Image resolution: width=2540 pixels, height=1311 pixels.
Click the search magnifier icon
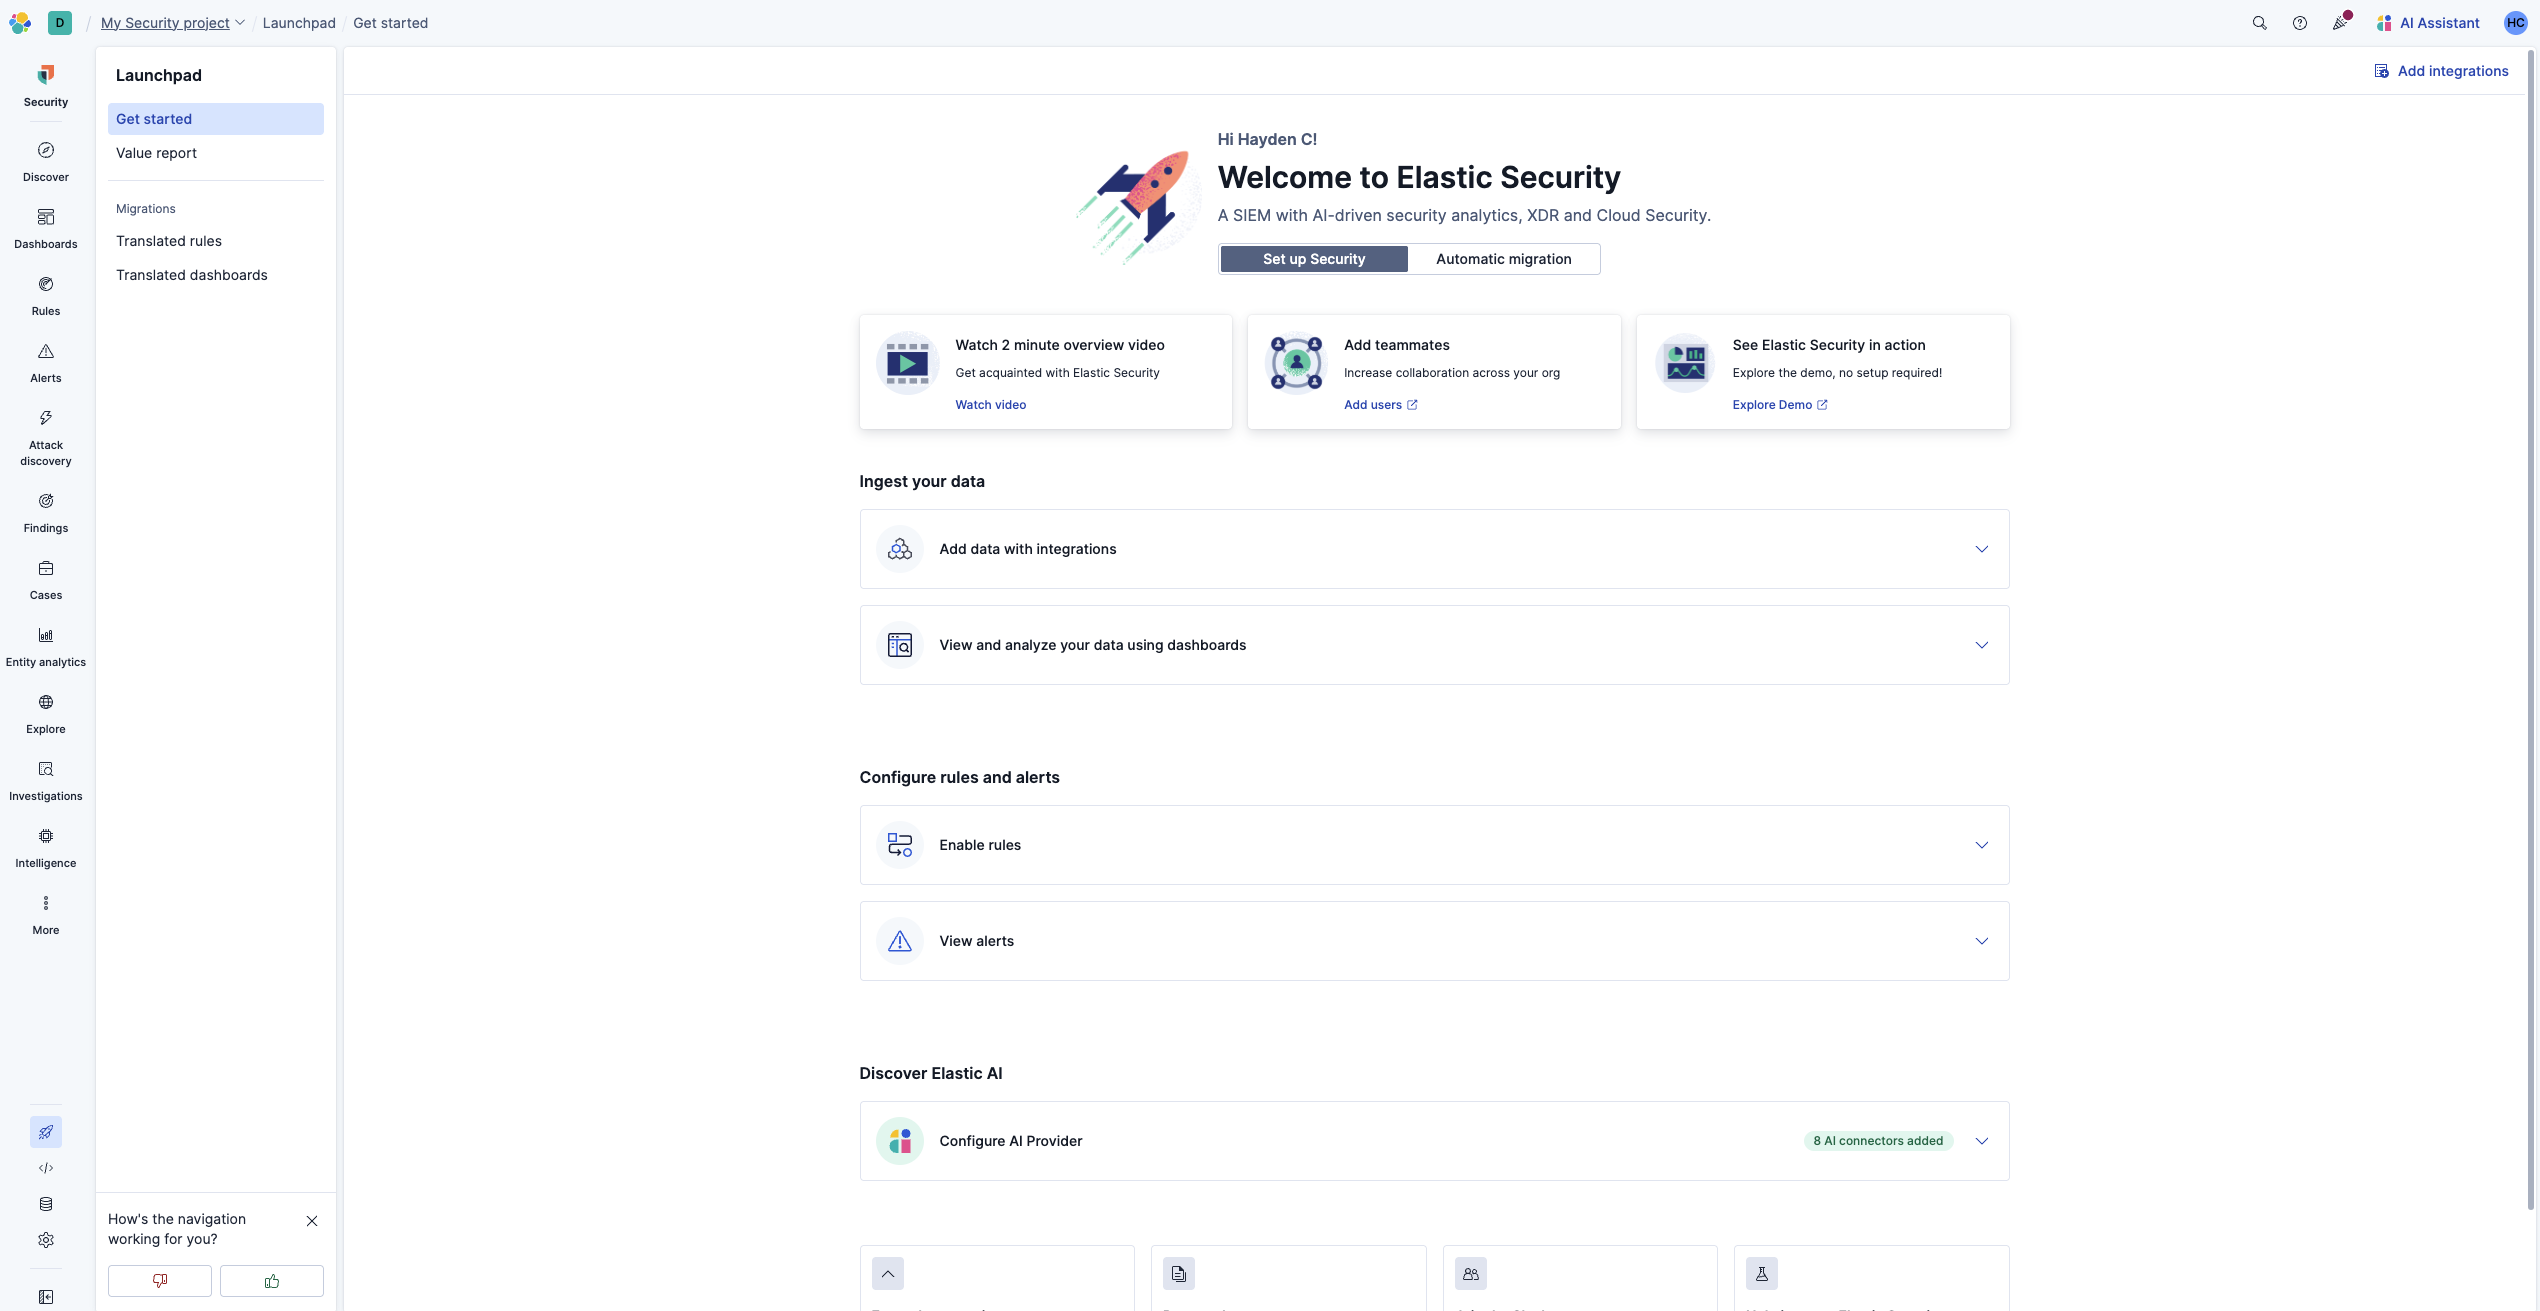point(2259,23)
